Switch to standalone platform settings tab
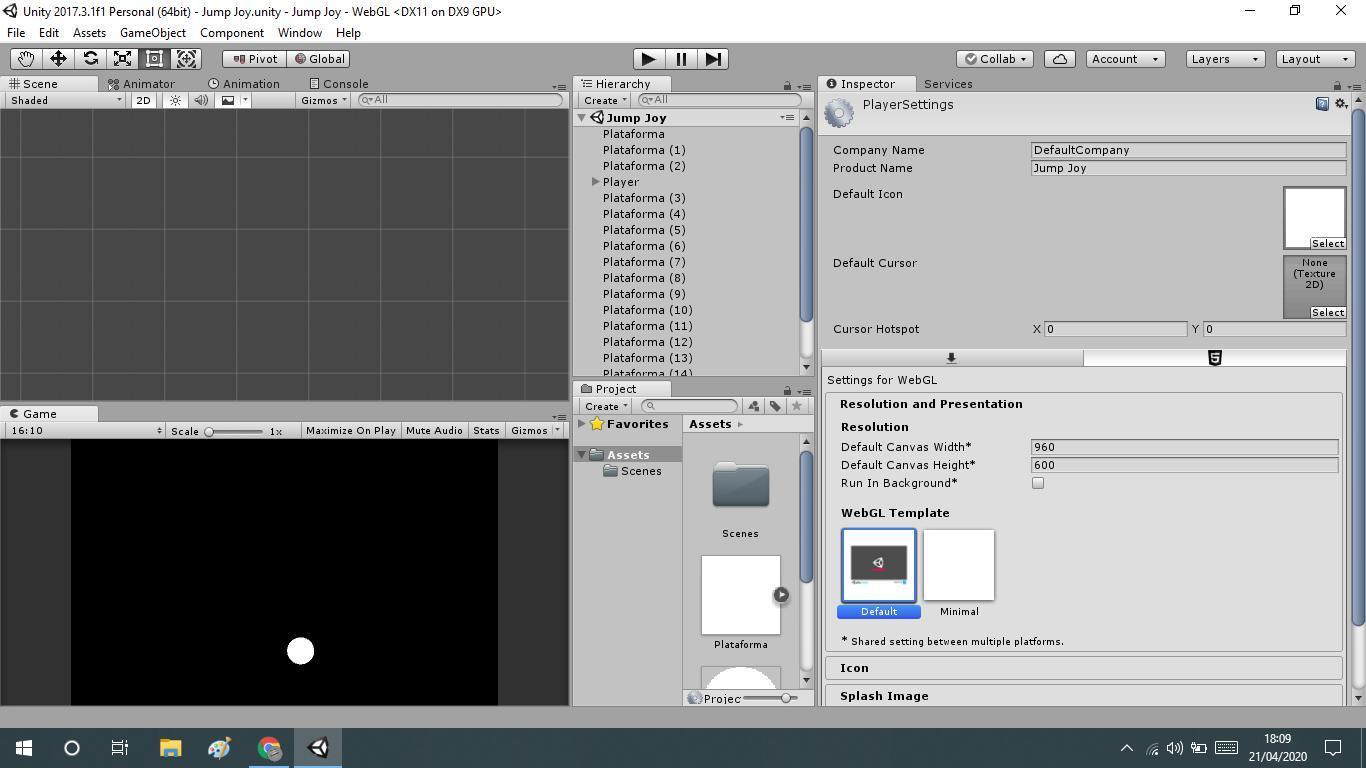Viewport: 1366px width, 768px height. coord(952,358)
